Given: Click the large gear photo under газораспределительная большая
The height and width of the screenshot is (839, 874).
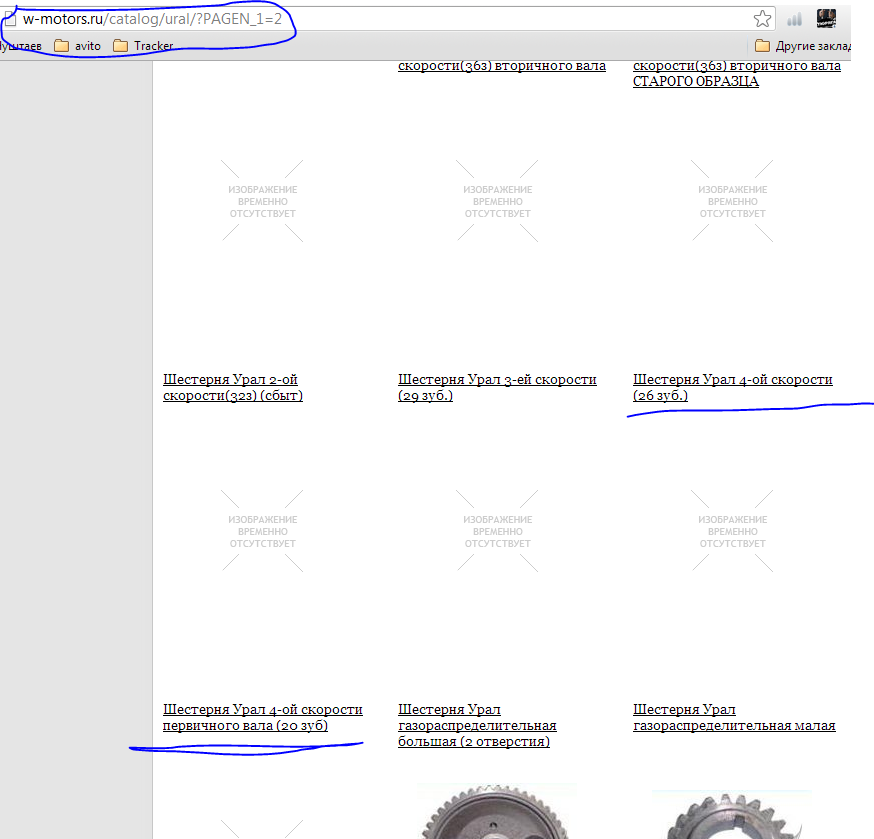Looking at the screenshot, I should [x=497, y=811].
